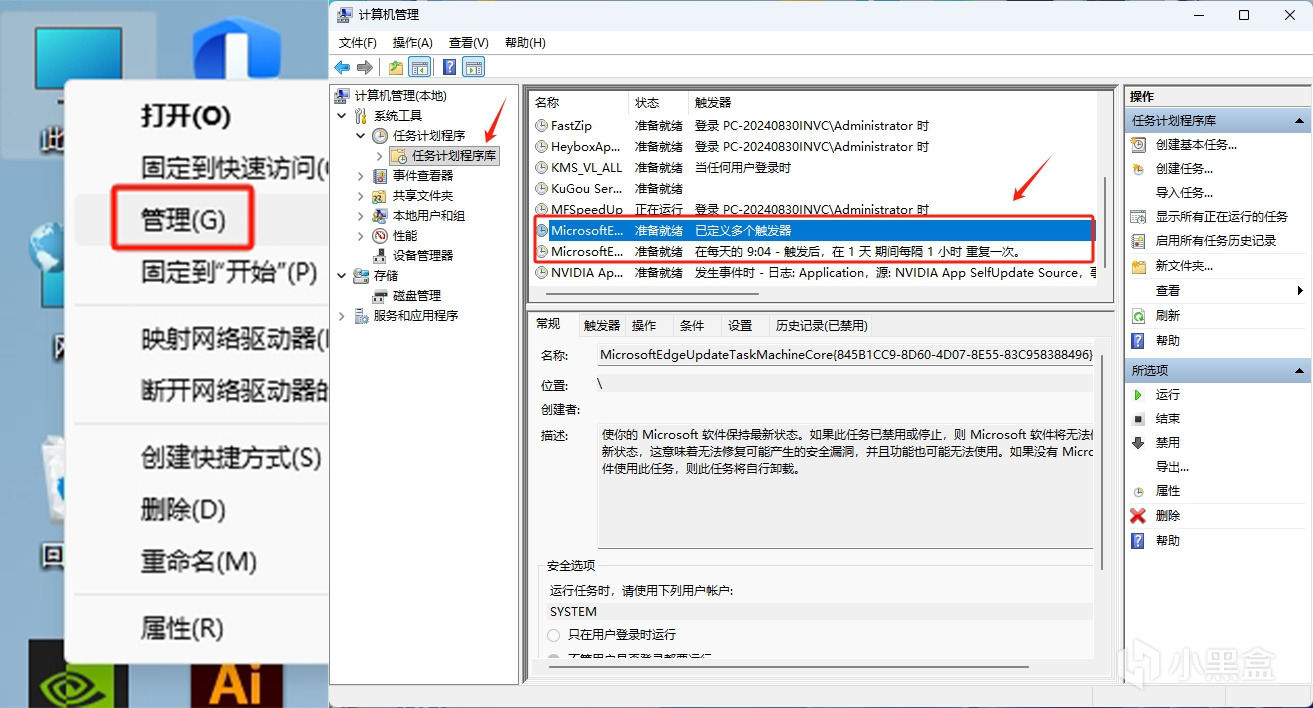The width and height of the screenshot is (1313, 708).
Task: Switch to the 设置 tab
Action: click(740, 325)
